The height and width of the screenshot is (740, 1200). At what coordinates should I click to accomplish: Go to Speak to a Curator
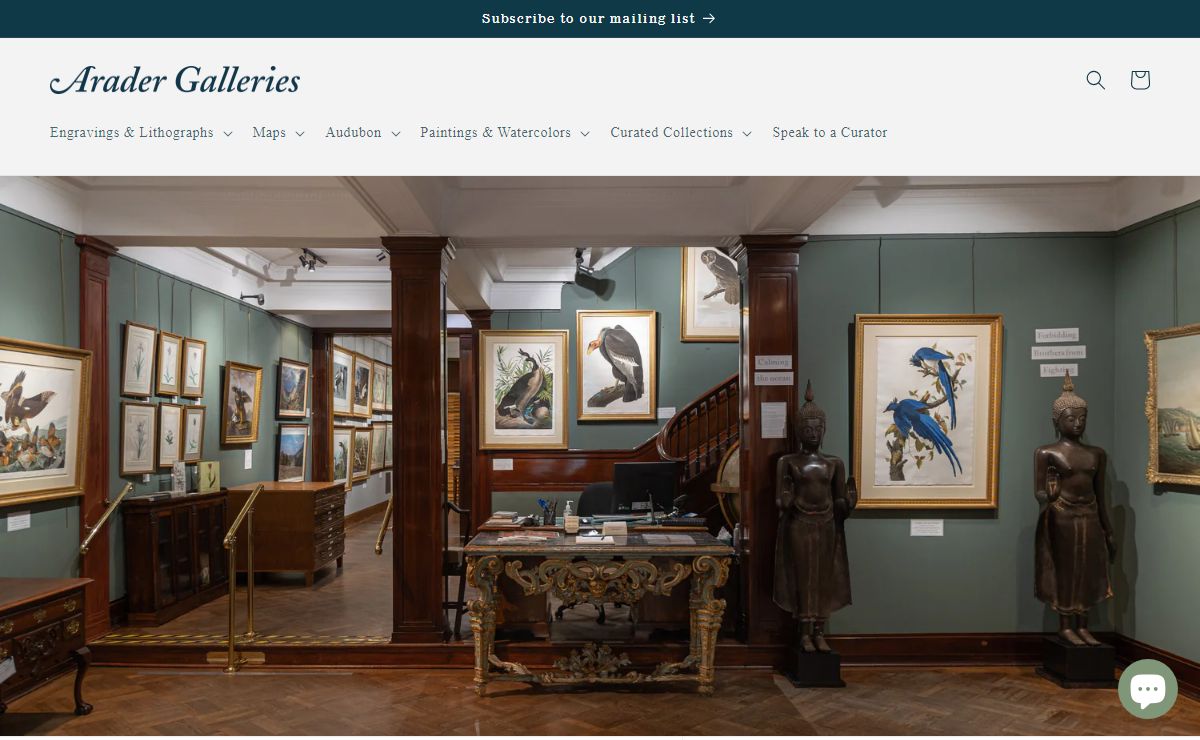tap(830, 132)
